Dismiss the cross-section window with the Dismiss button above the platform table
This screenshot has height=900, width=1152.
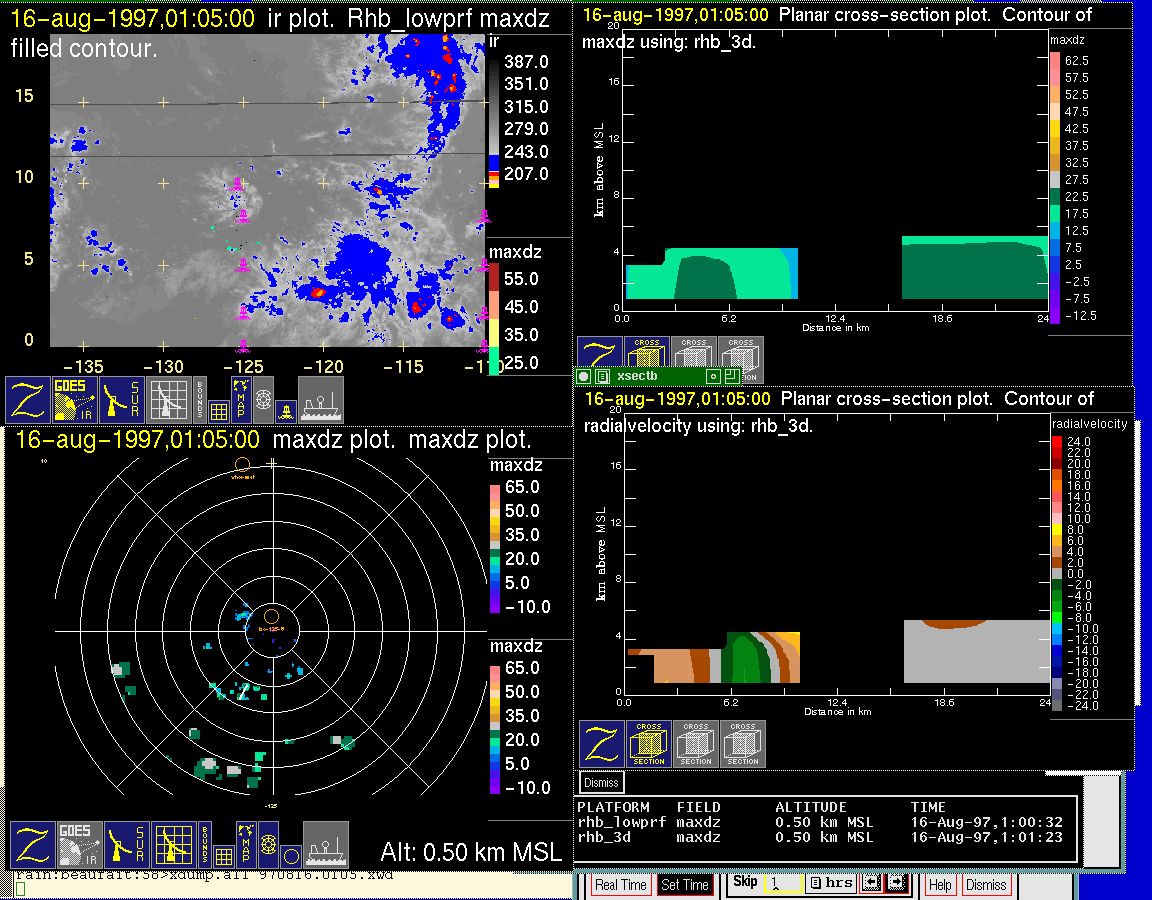[x=602, y=782]
